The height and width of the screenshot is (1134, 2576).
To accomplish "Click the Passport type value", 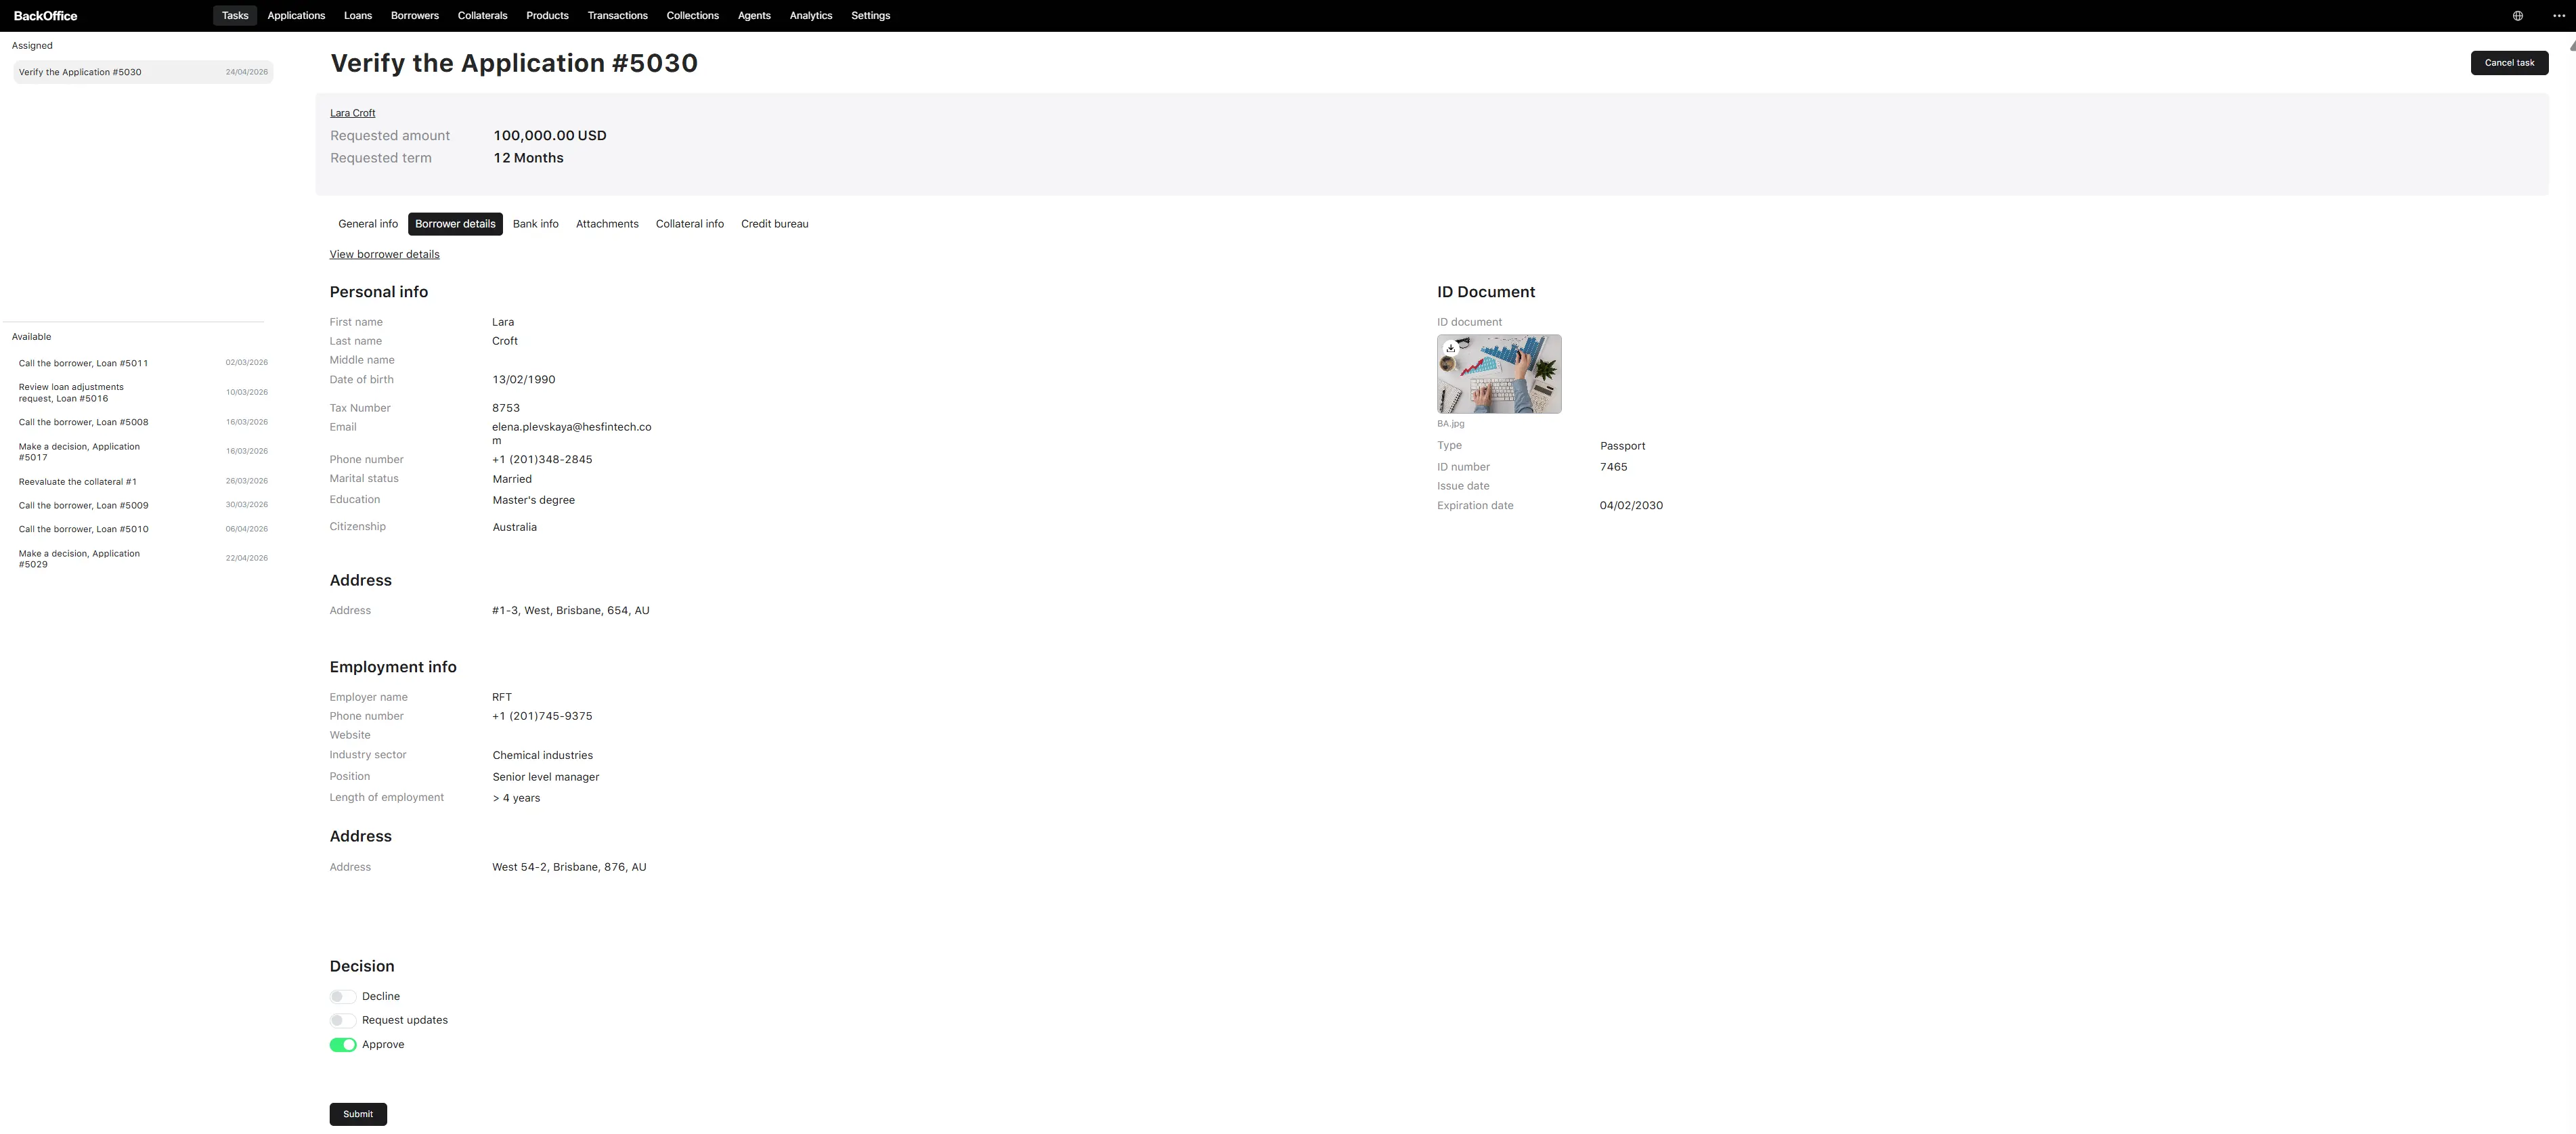I will pyautogui.click(x=1622, y=446).
